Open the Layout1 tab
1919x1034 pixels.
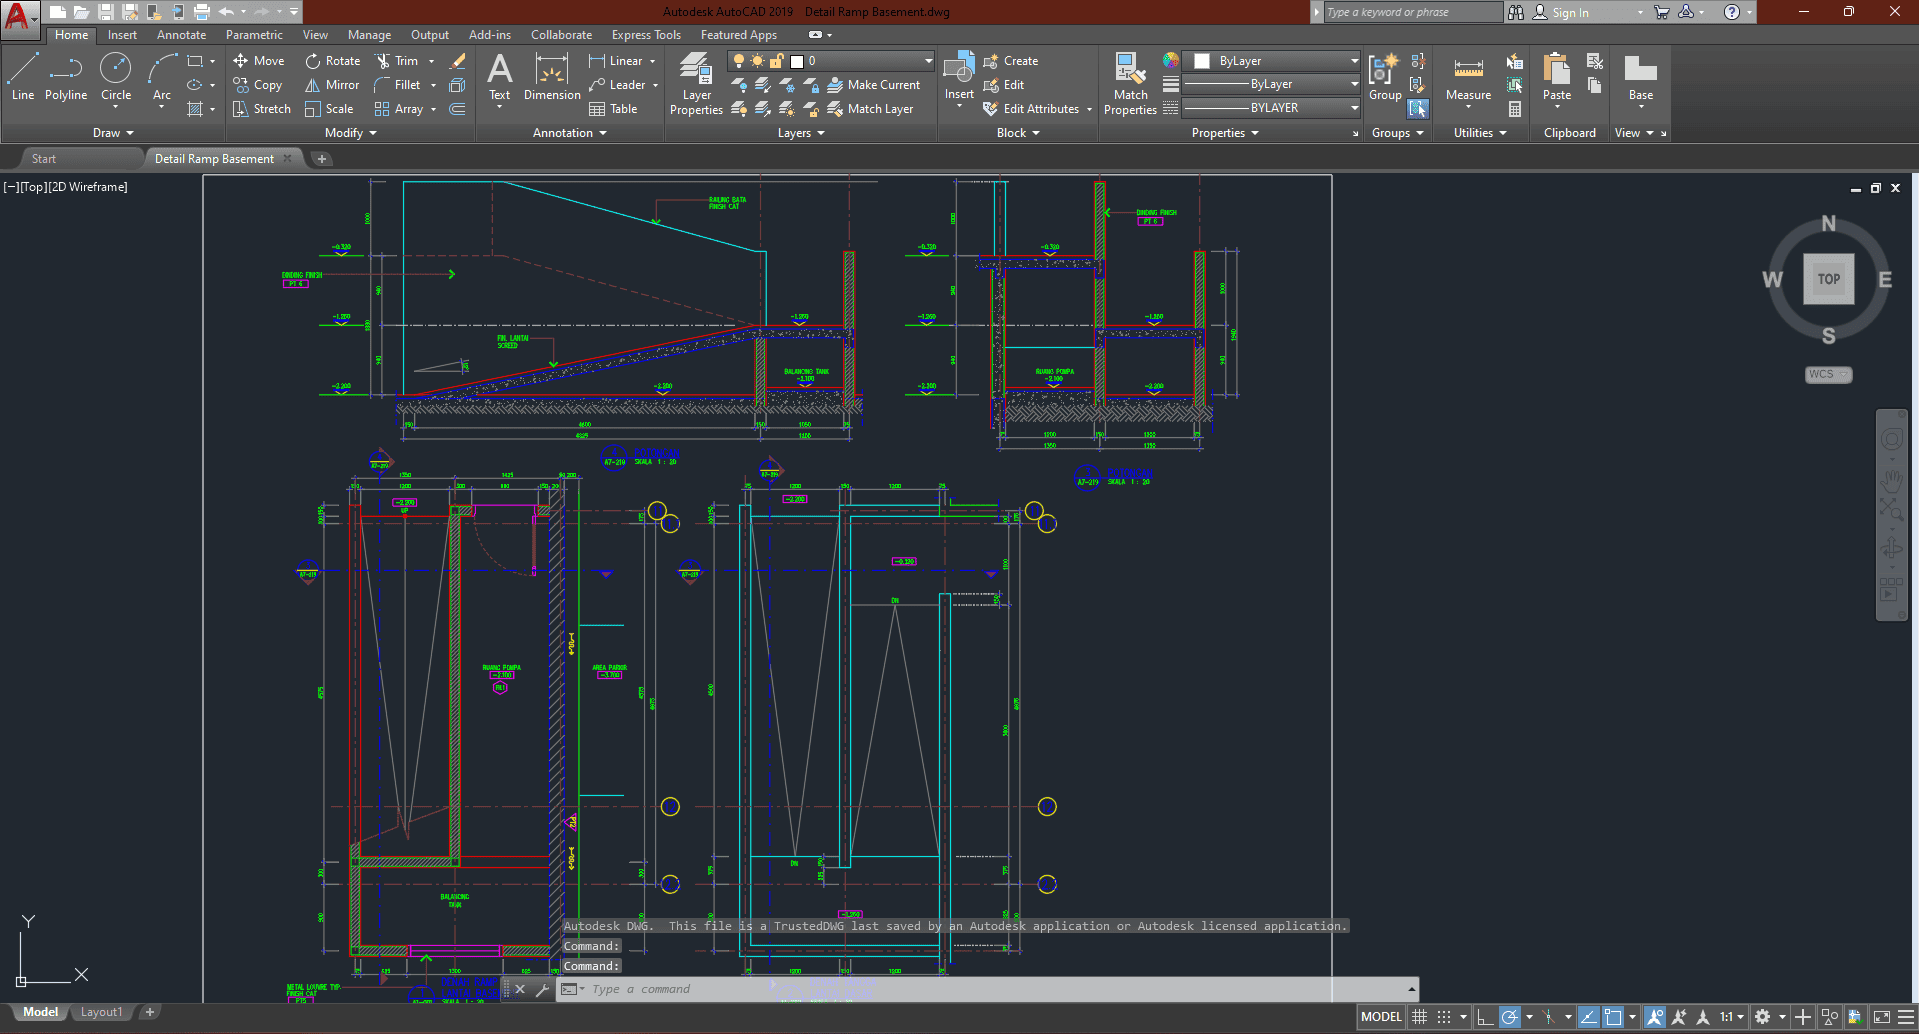pos(101,1012)
